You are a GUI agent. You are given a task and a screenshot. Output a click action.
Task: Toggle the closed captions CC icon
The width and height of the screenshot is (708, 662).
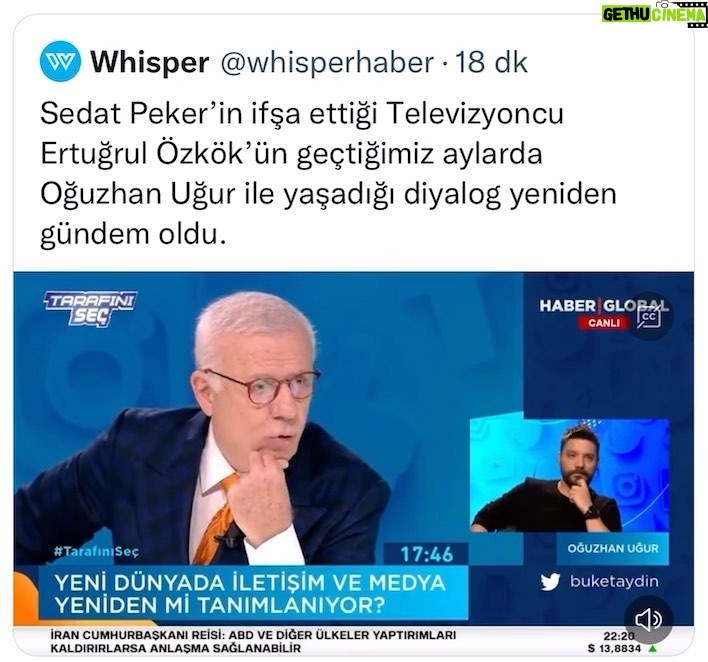point(649,317)
